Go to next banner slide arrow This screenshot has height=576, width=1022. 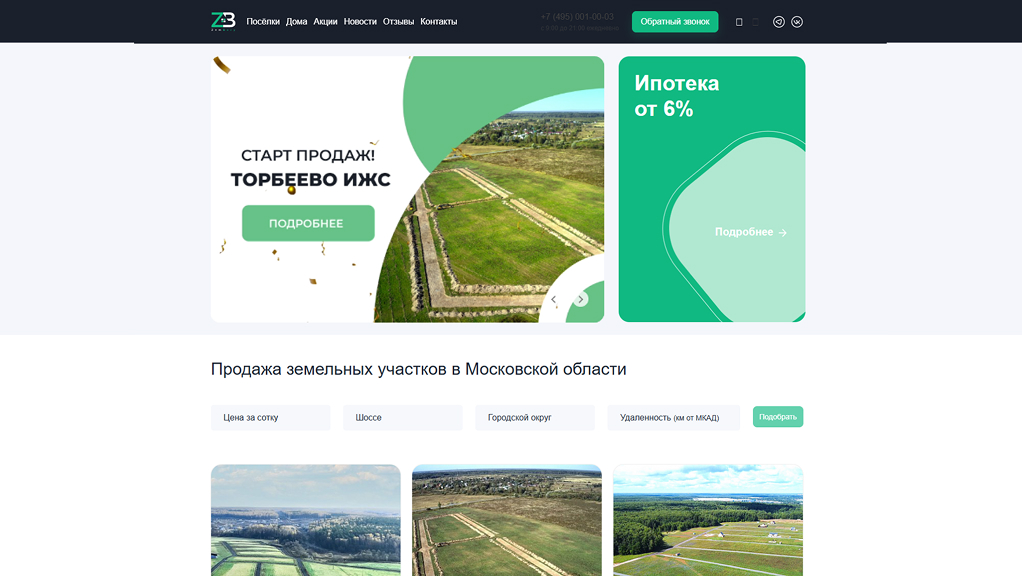point(580,299)
